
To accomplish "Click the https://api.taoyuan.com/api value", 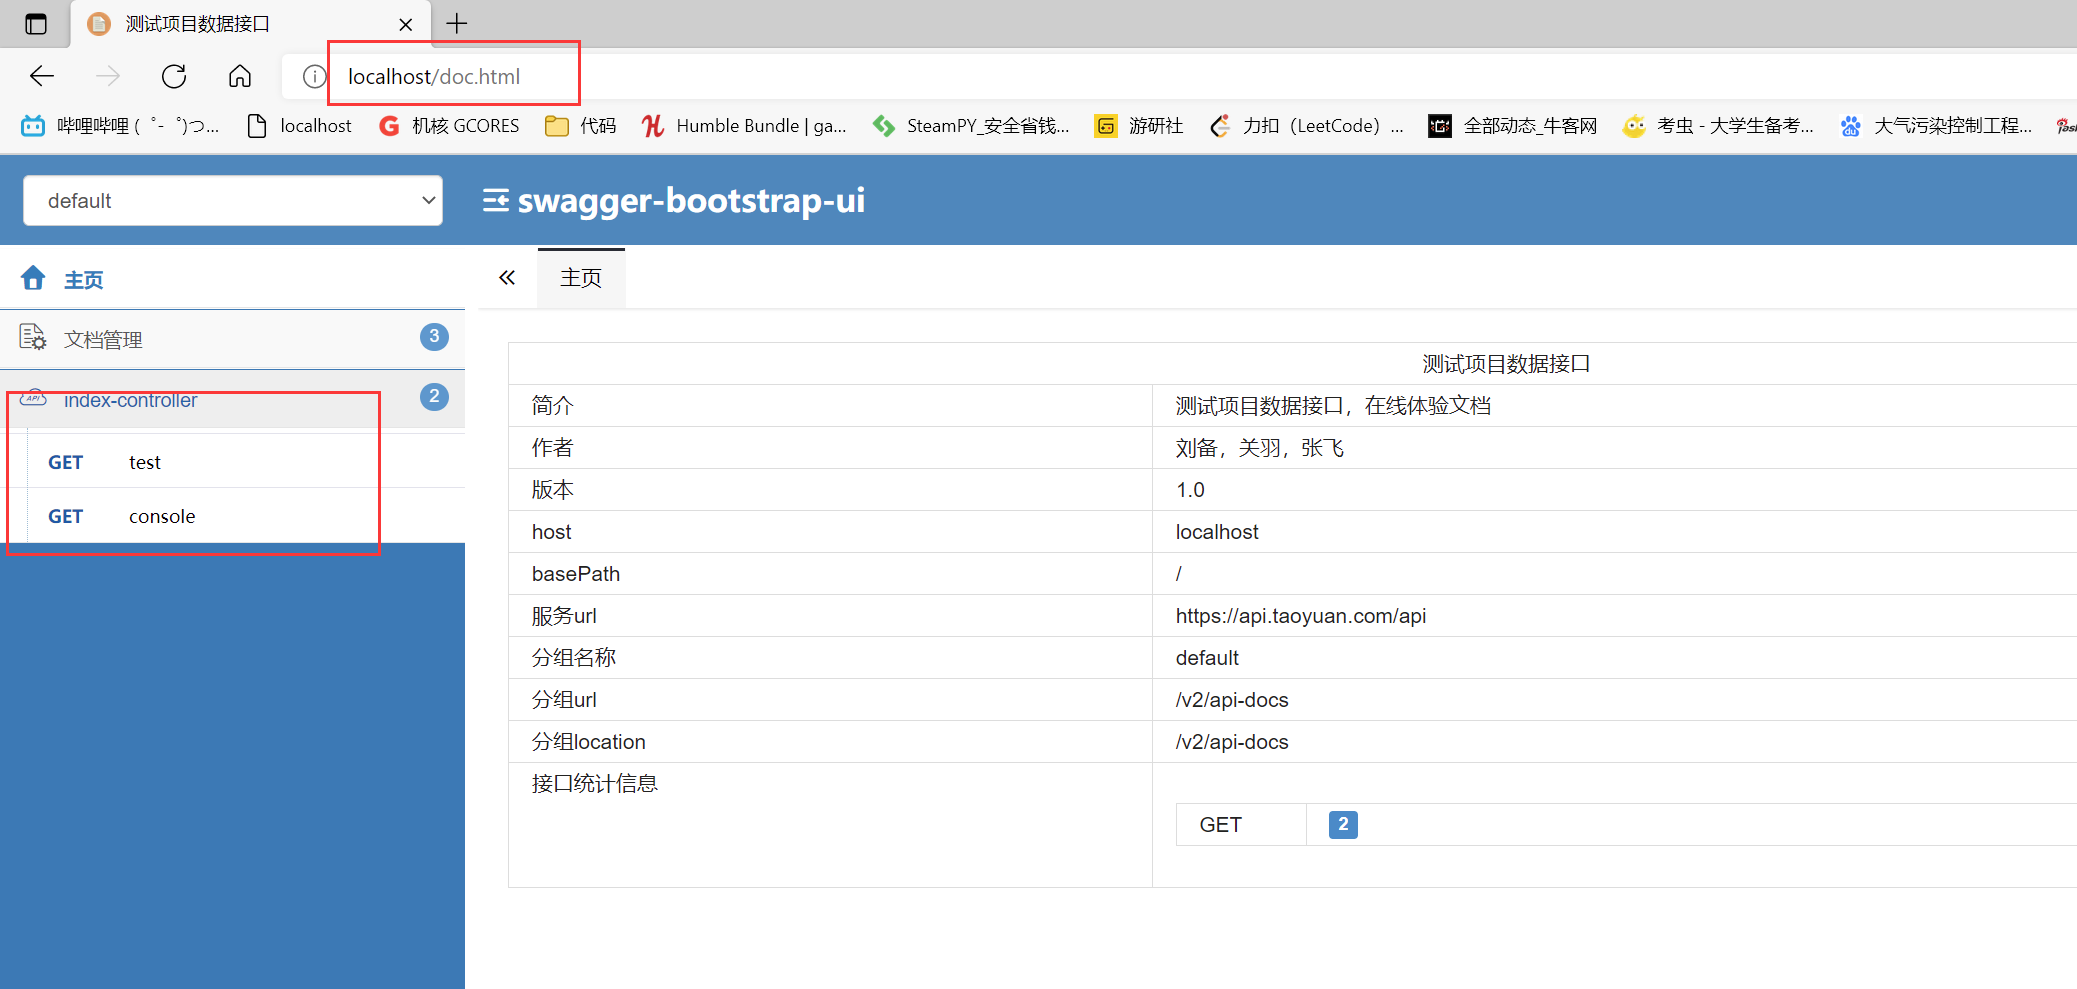I will [1301, 616].
